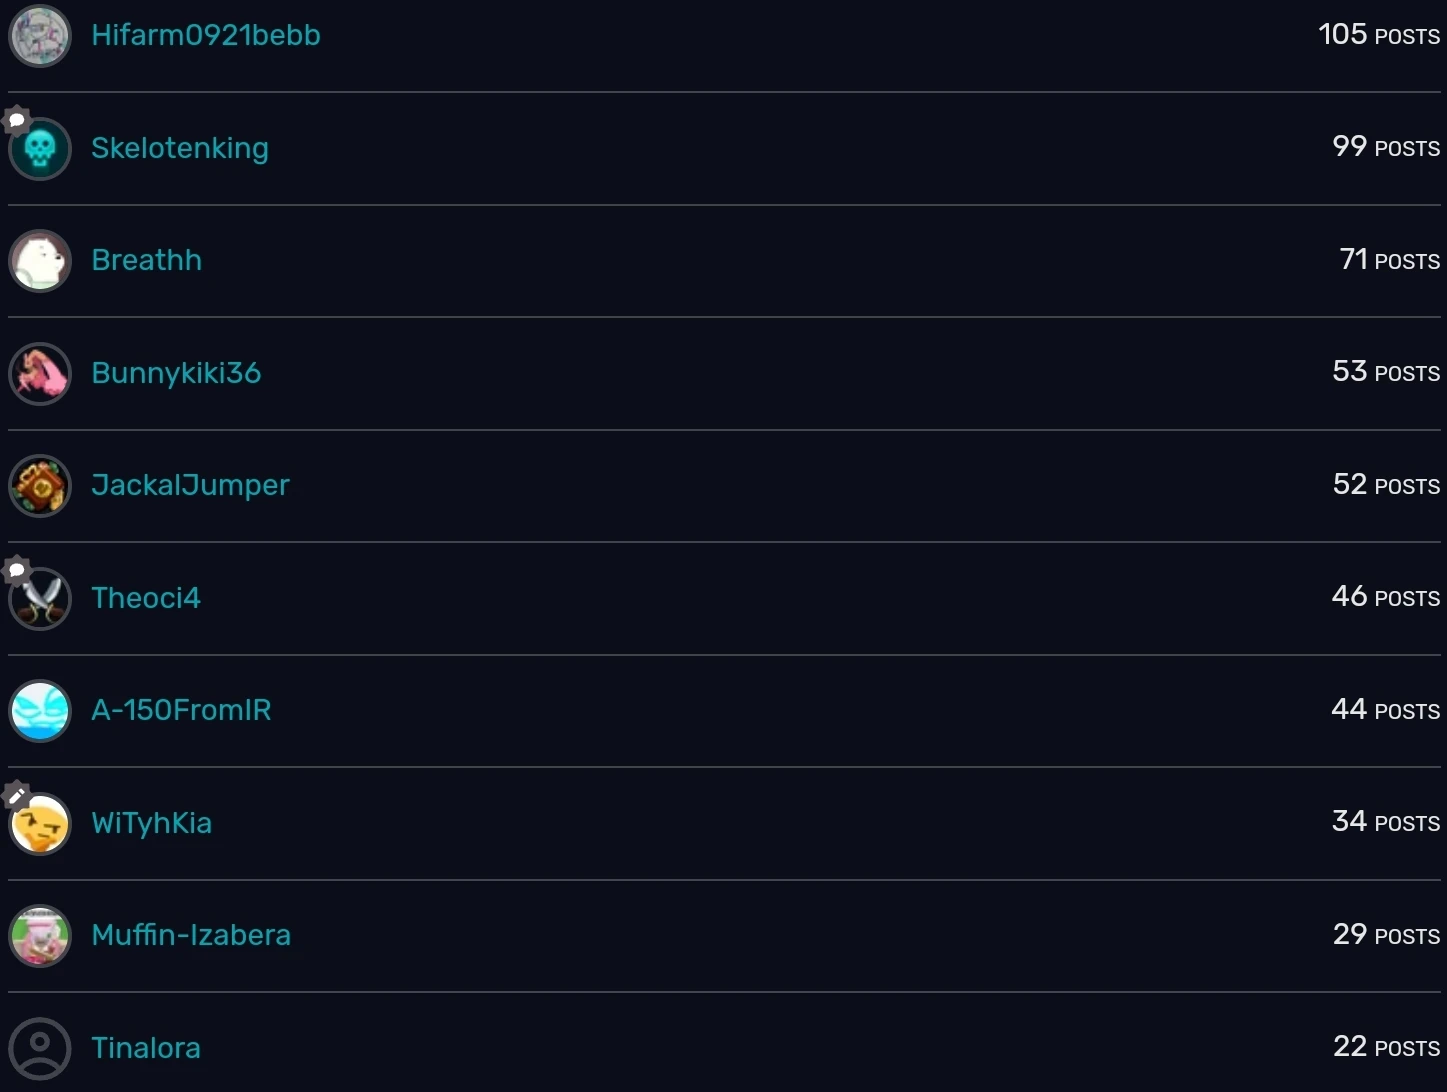Open Bunnykiki36's profile
The height and width of the screenshot is (1092, 1447).
tap(176, 372)
